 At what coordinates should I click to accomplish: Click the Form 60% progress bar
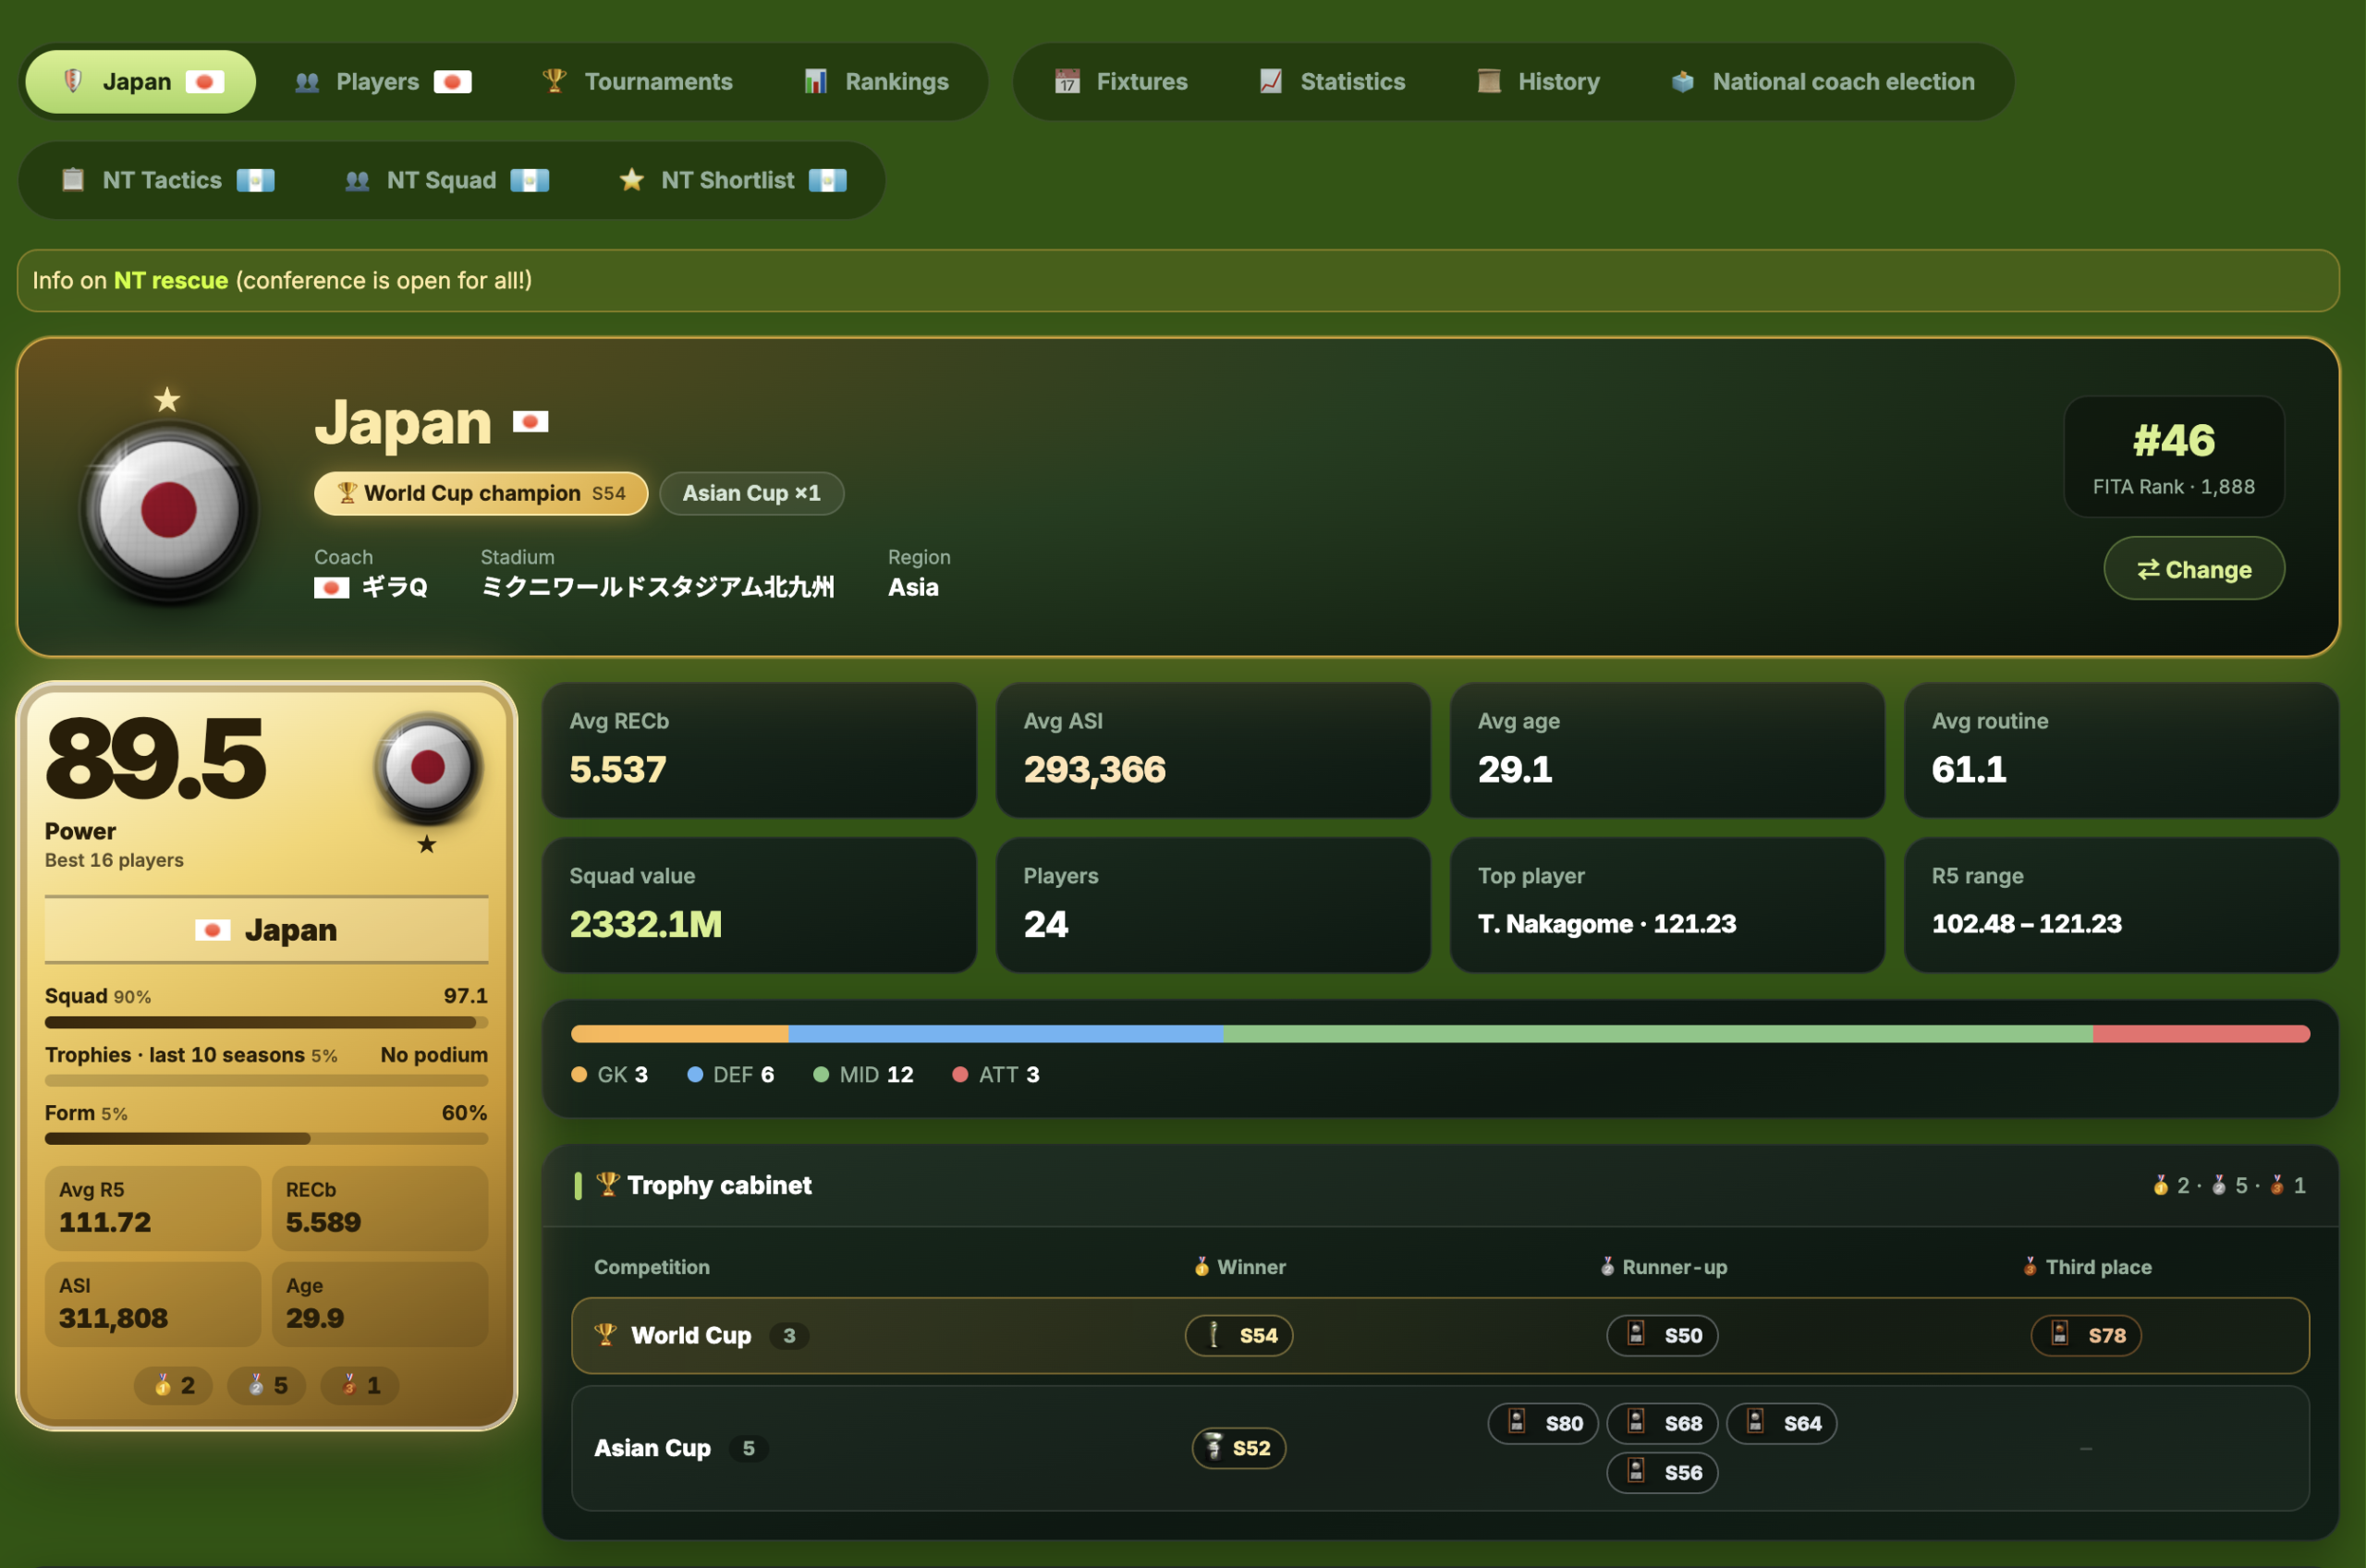pyautogui.click(x=266, y=1138)
